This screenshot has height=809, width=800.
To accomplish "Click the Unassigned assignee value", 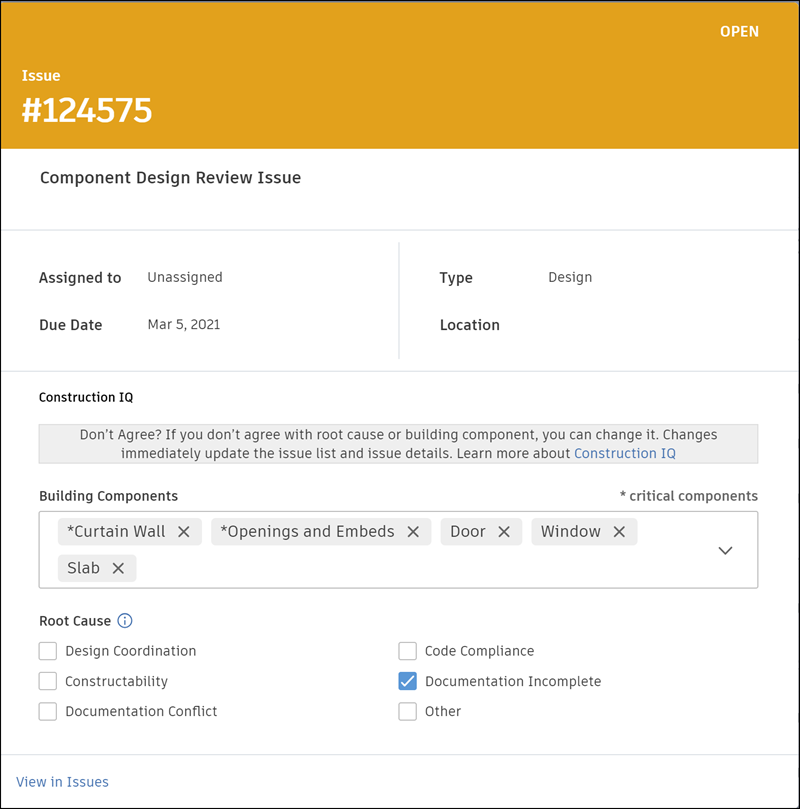I will pos(185,277).
